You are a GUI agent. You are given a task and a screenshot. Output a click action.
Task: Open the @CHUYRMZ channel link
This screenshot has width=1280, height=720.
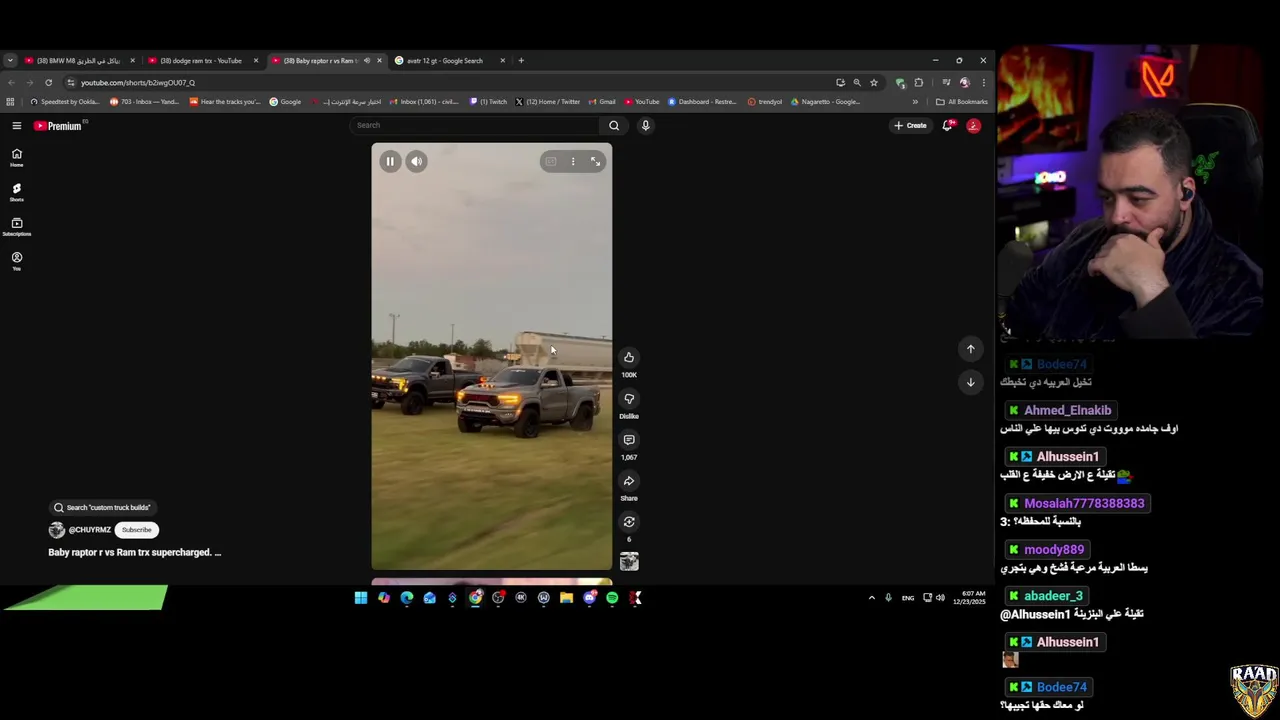[89, 530]
